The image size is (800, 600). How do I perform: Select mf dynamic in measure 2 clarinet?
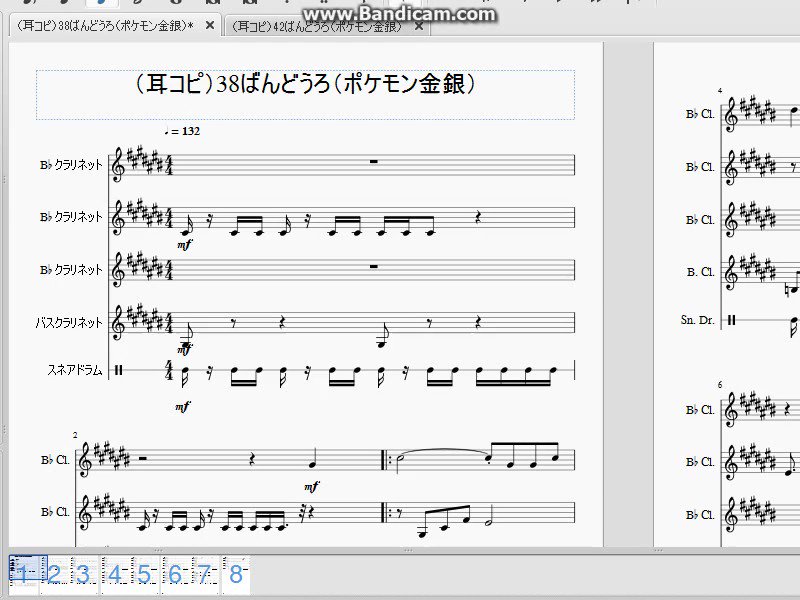click(x=312, y=487)
